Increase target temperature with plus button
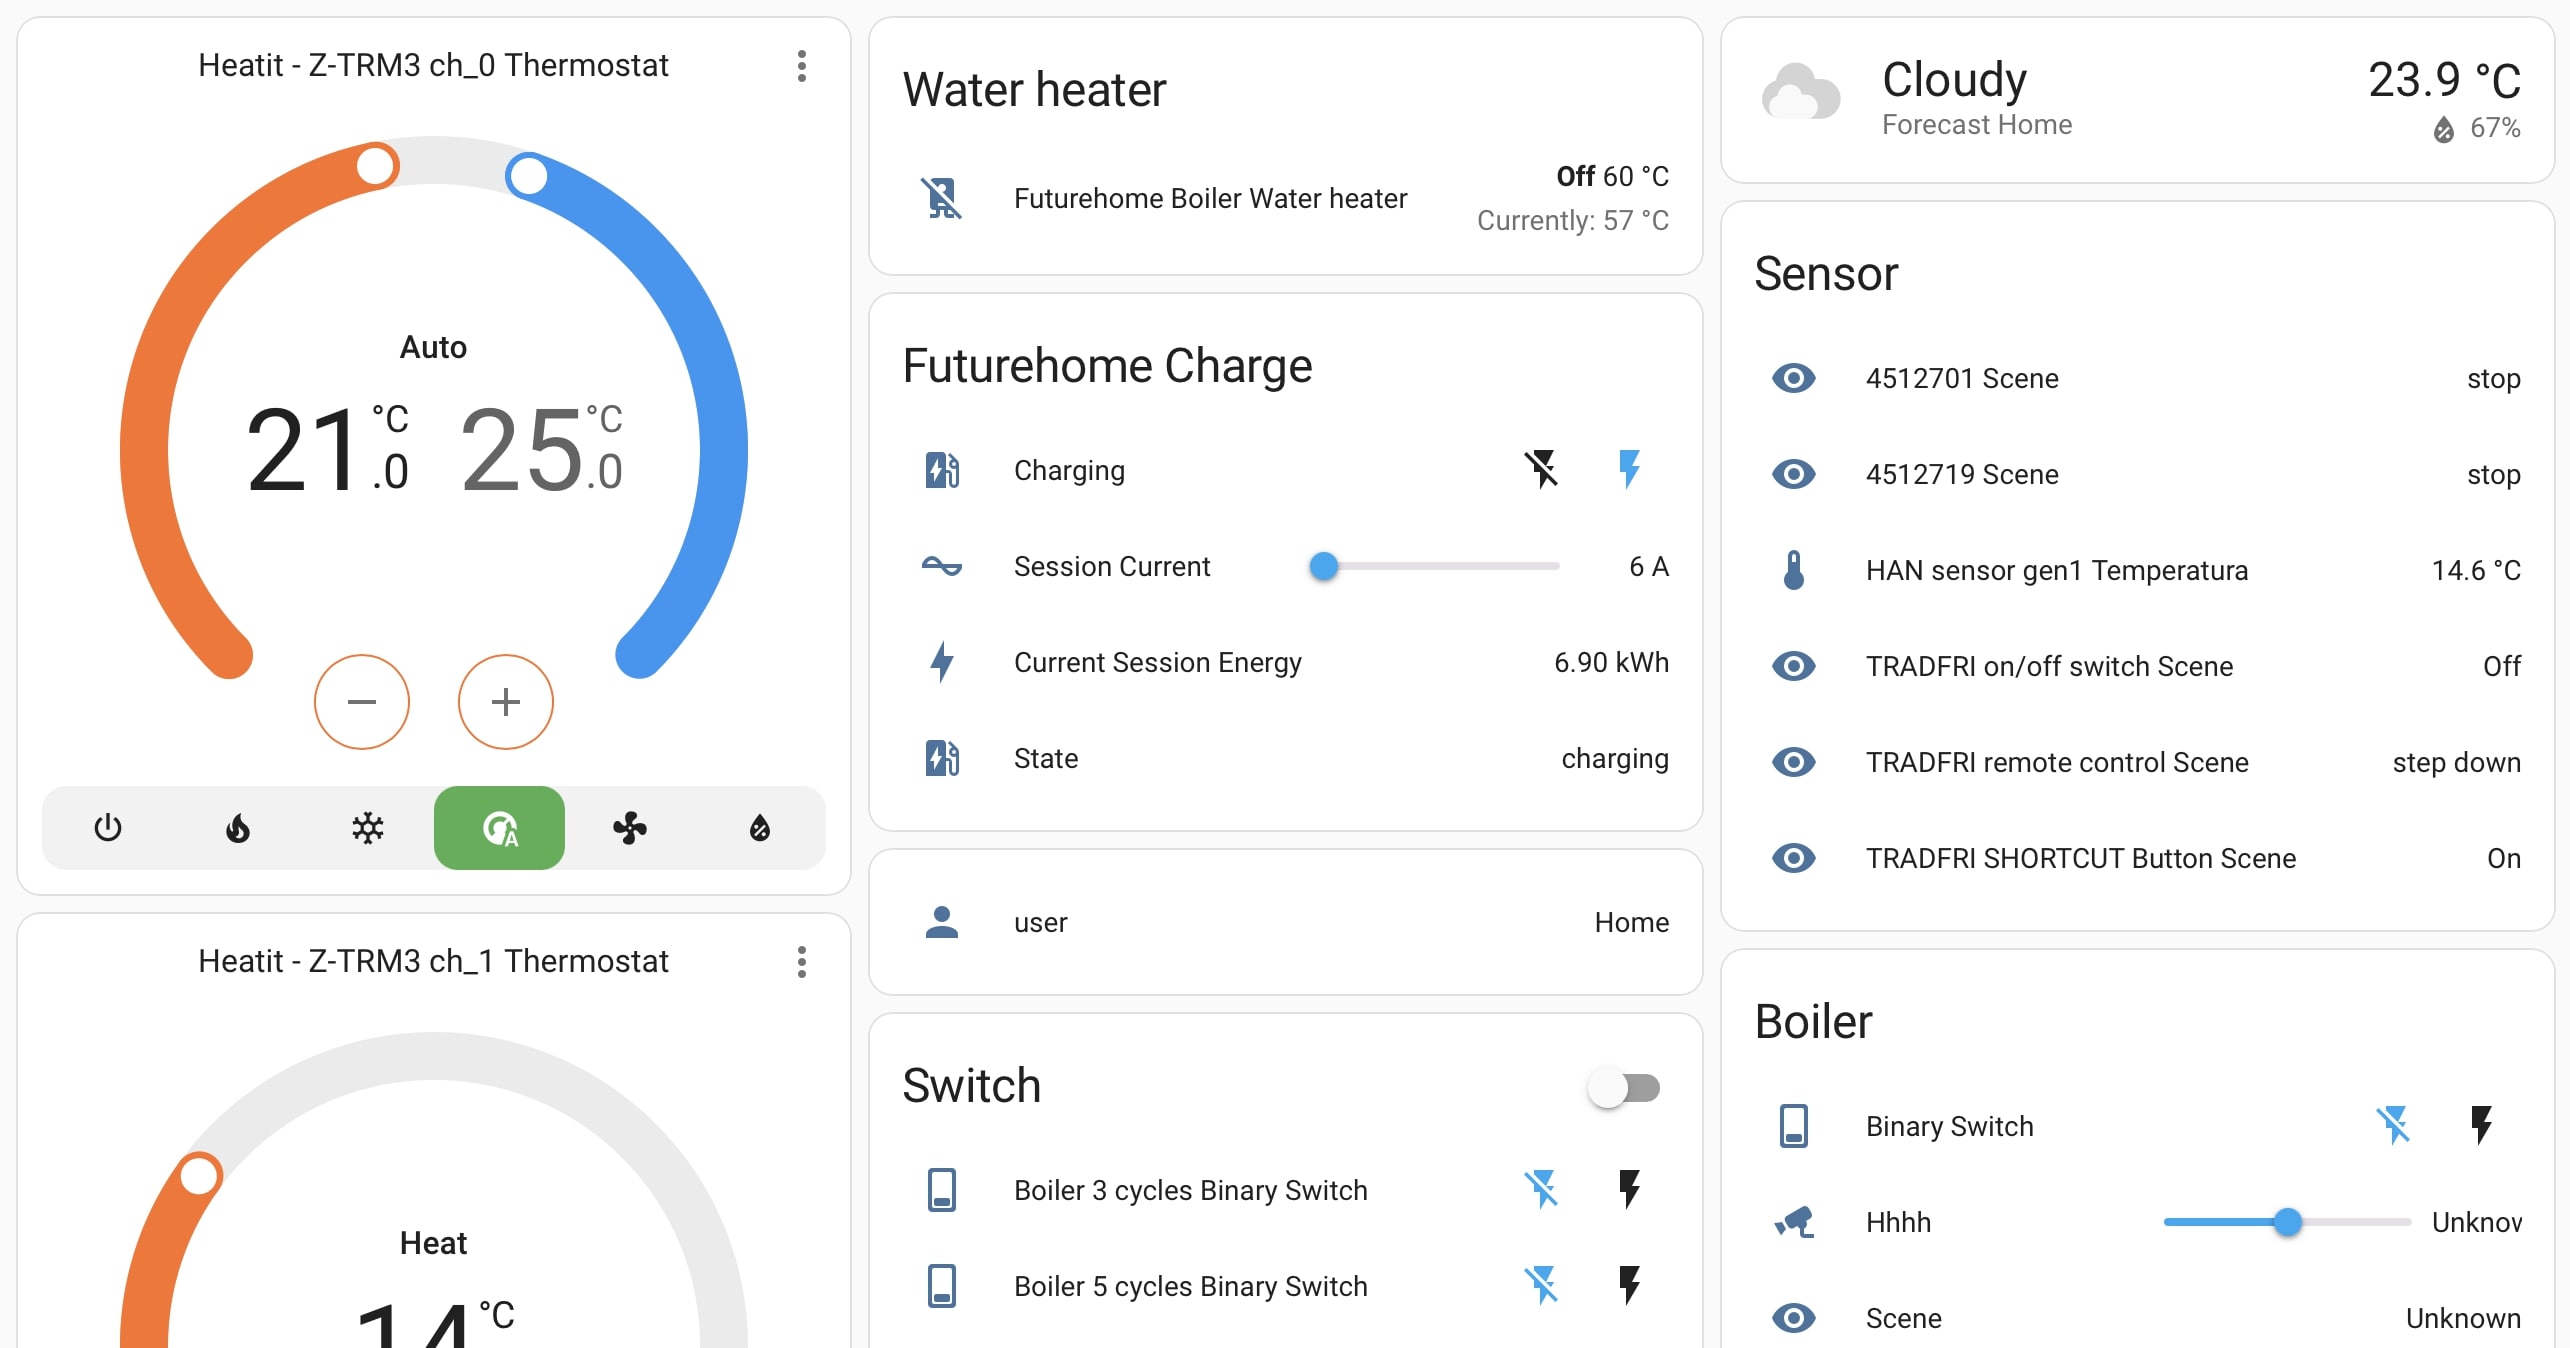2570x1348 pixels. tap(506, 702)
